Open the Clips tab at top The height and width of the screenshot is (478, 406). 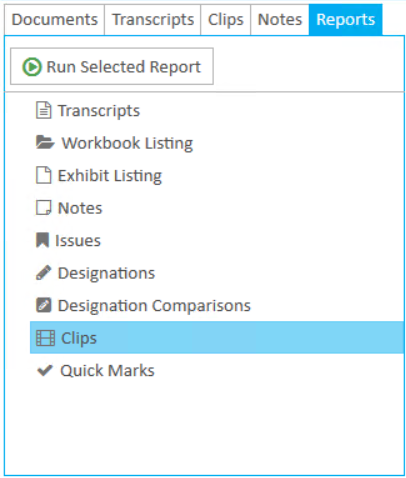pyautogui.click(x=226, y=19)
